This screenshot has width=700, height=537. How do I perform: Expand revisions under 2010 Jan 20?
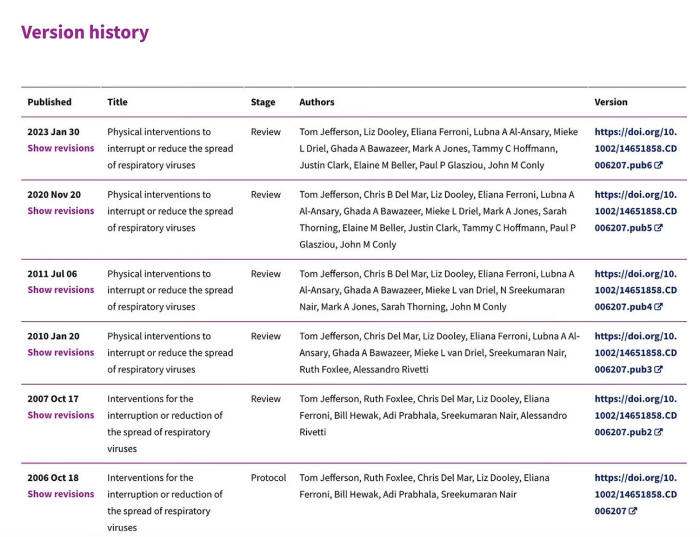point(61,353)
